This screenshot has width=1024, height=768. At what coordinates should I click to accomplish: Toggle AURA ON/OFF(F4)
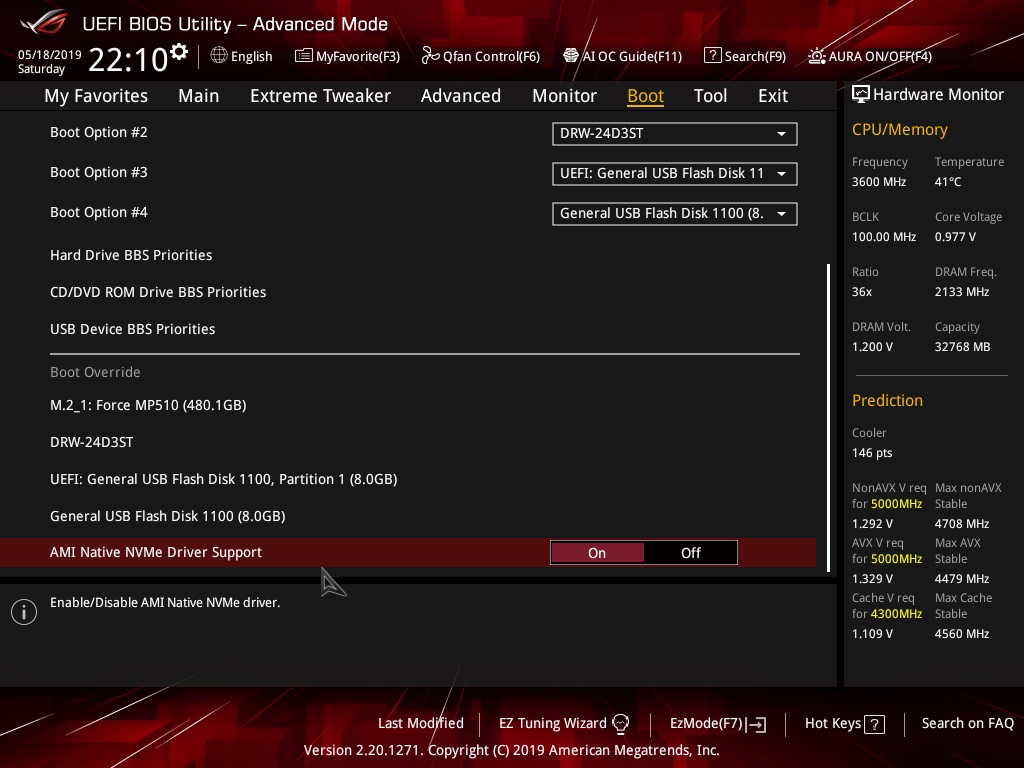pos(880,56)
